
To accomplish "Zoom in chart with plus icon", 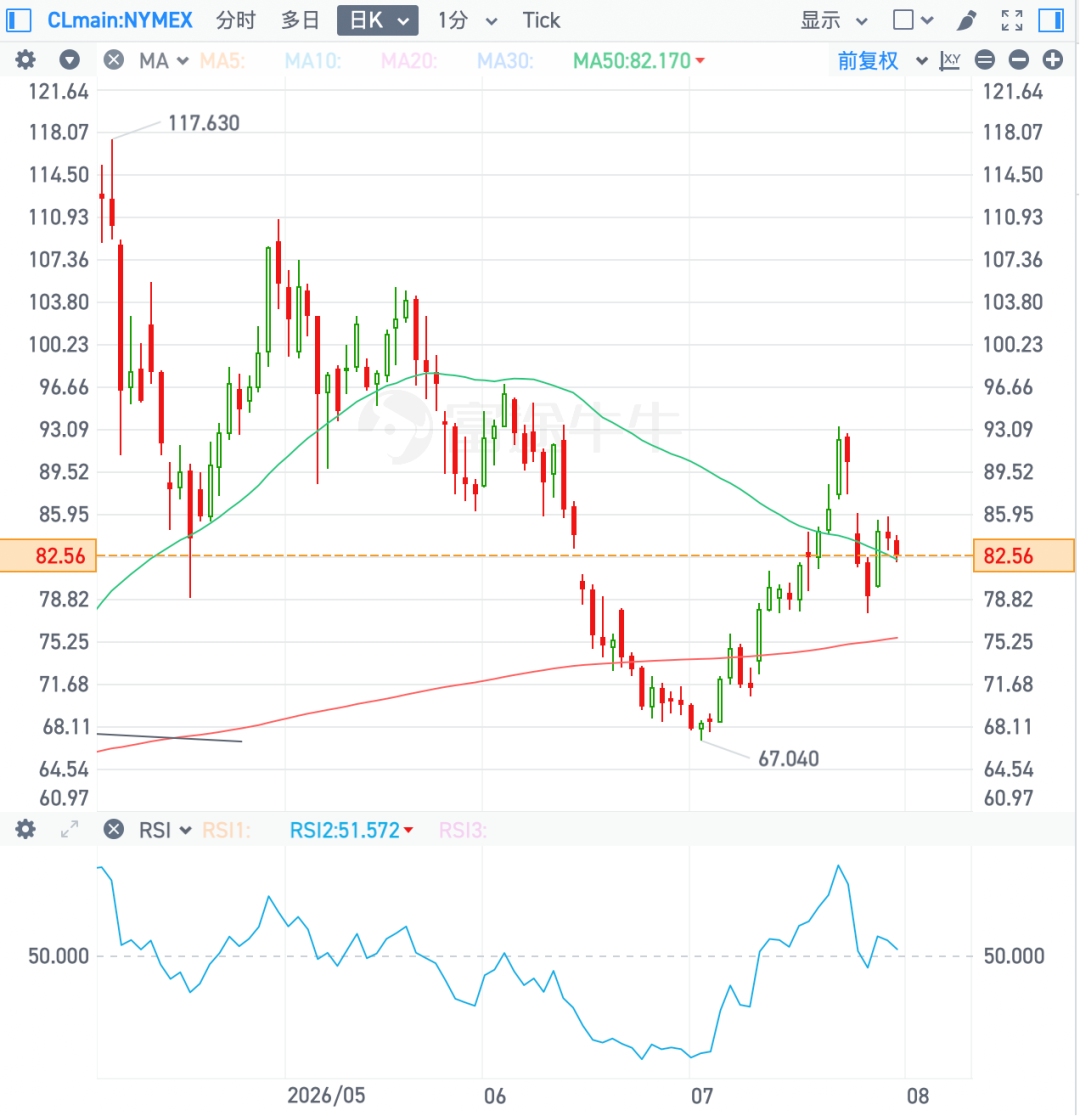I will [1053, 60].
